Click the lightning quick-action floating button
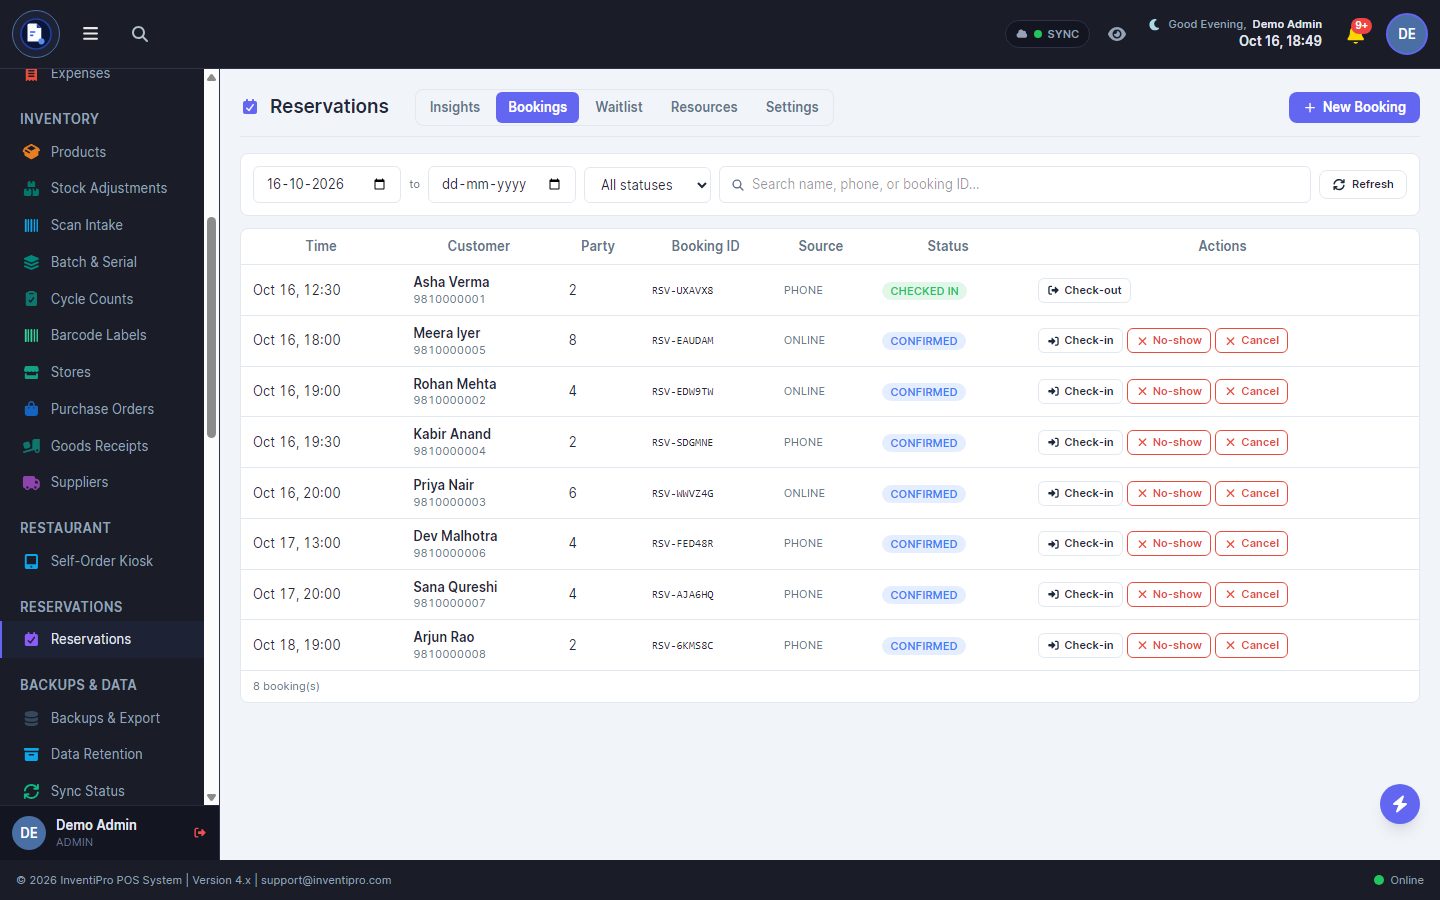 tap(1400, 804)
